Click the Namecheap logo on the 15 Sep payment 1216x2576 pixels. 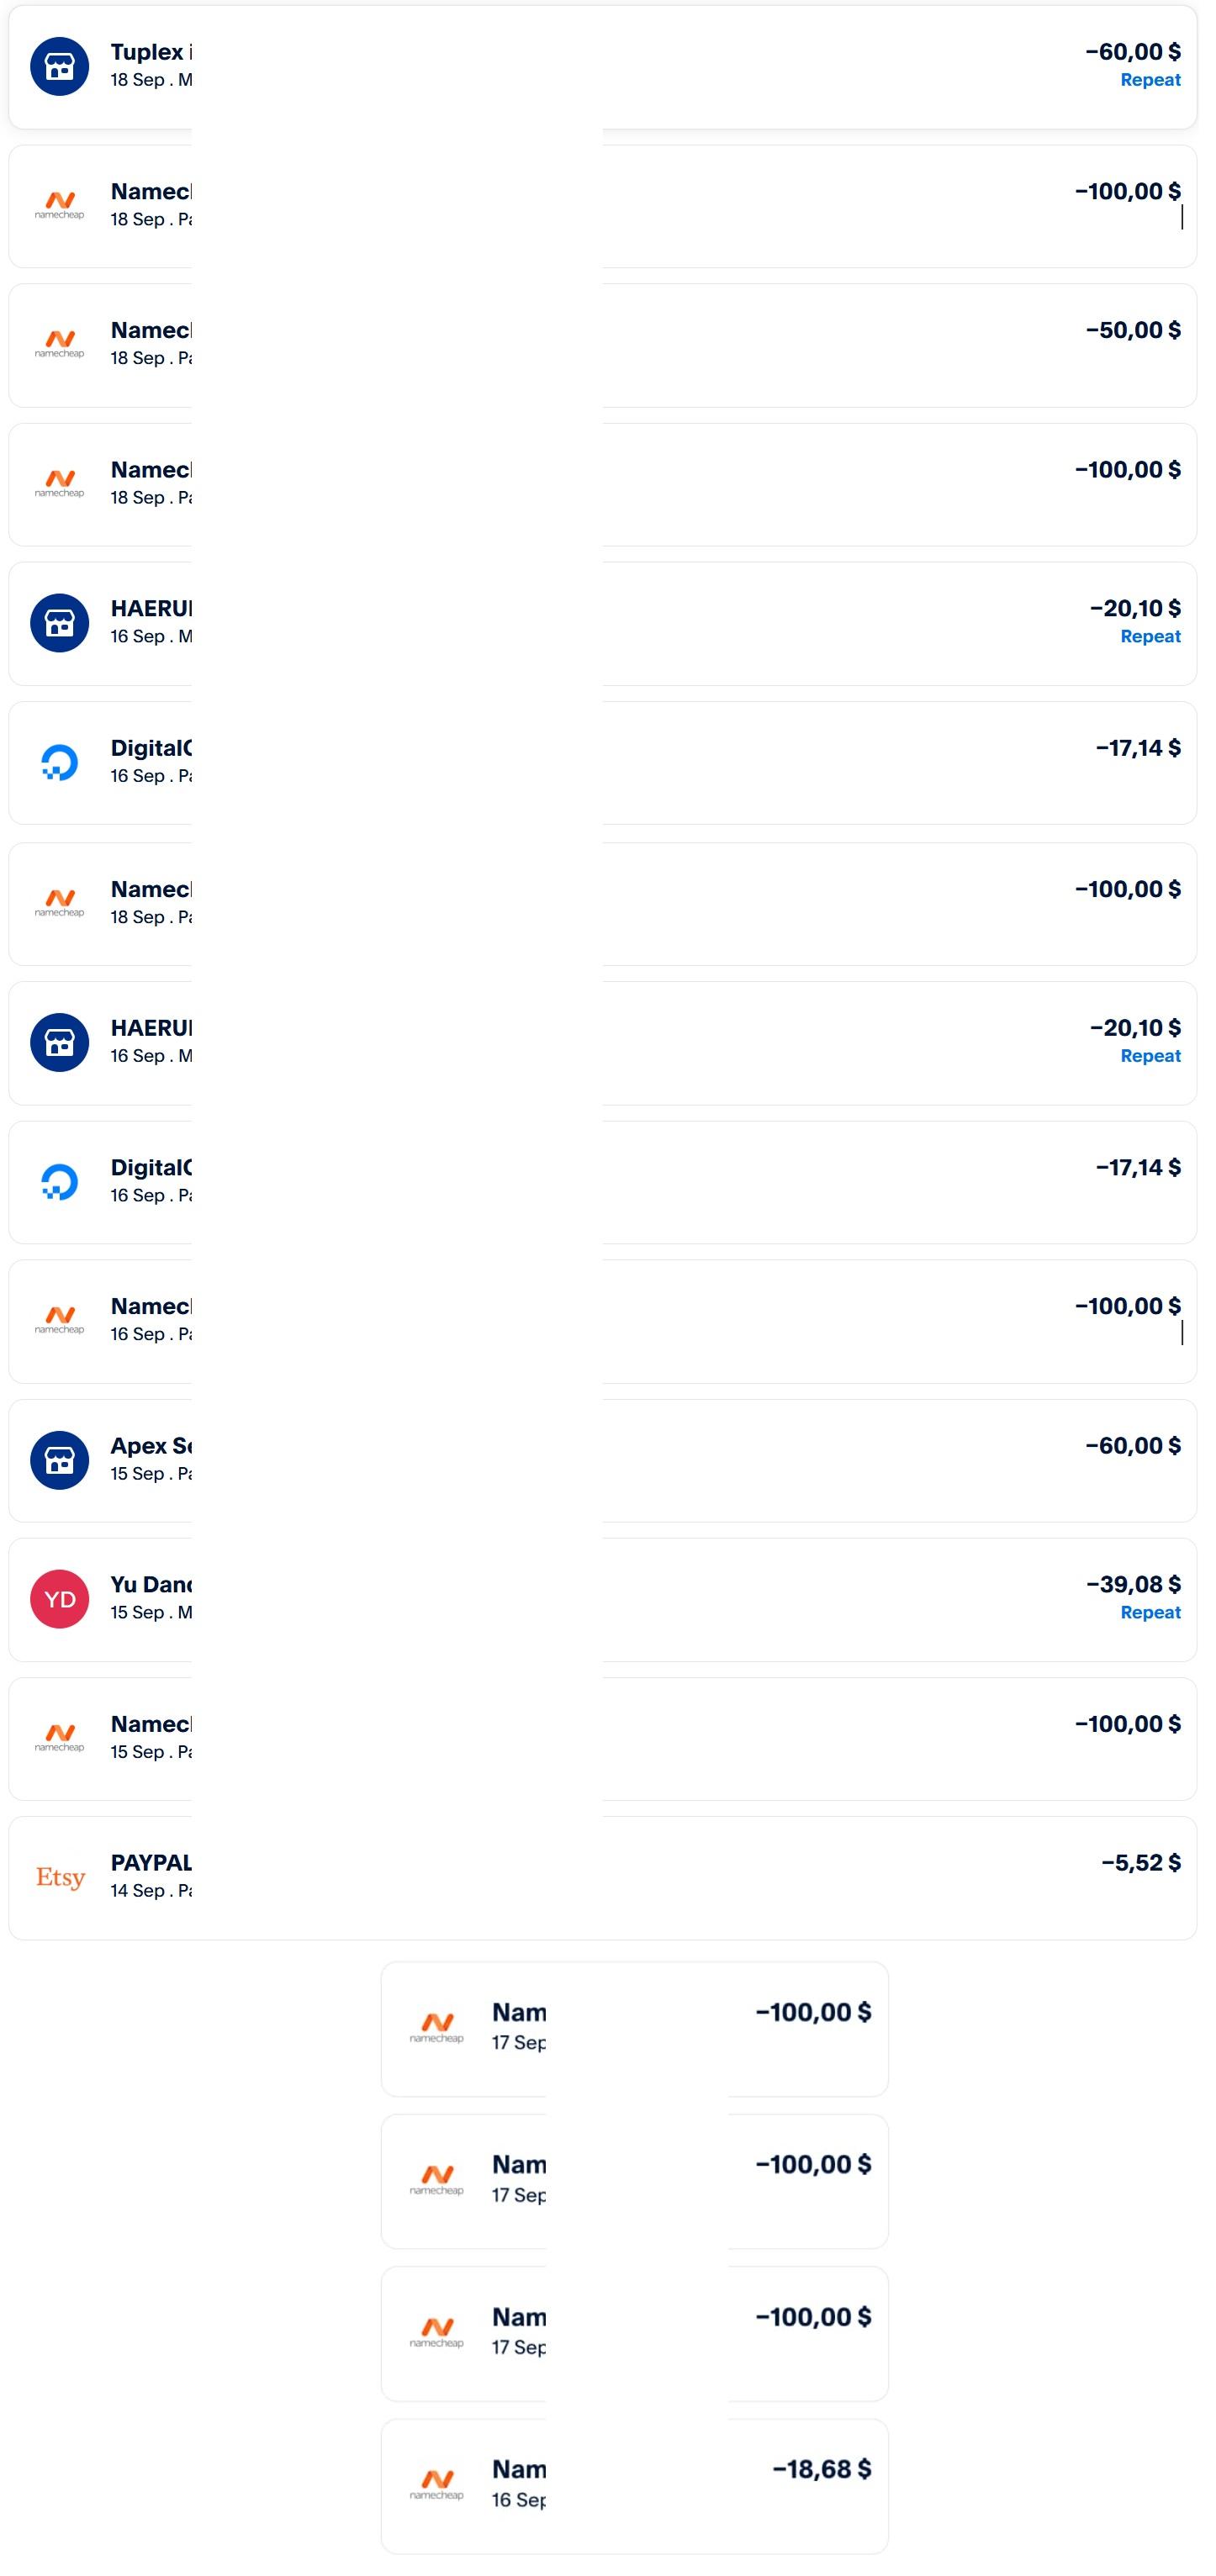click(60, 1738)
